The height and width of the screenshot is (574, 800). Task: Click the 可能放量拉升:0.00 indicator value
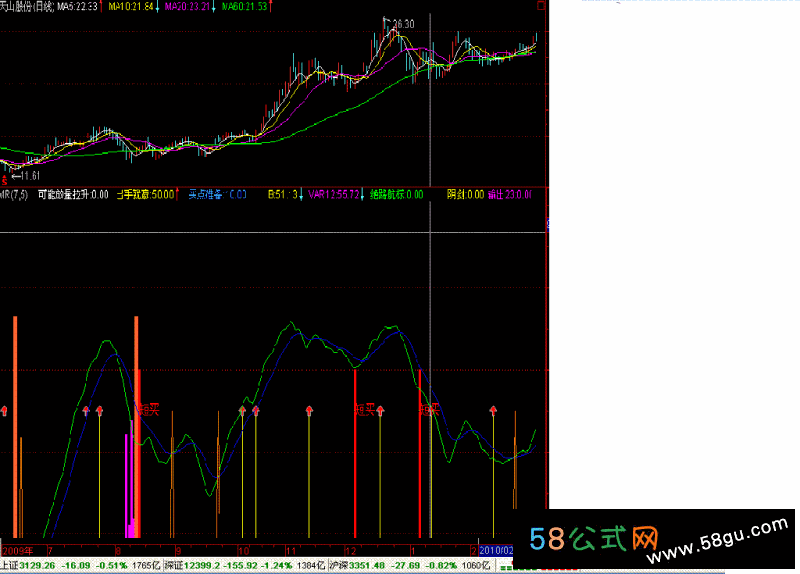(x=73, y=194)
